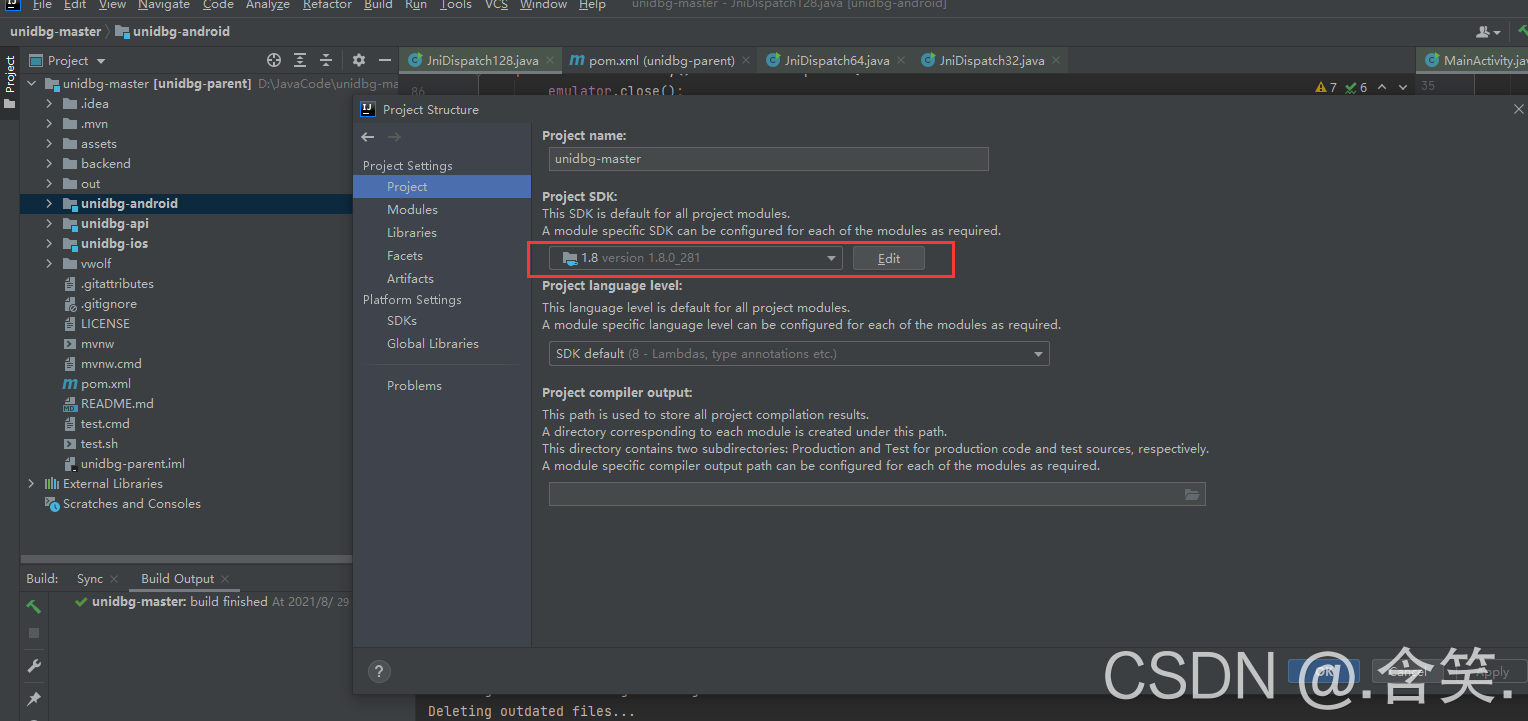Select Scratches and Consoles node

[131, 504]
